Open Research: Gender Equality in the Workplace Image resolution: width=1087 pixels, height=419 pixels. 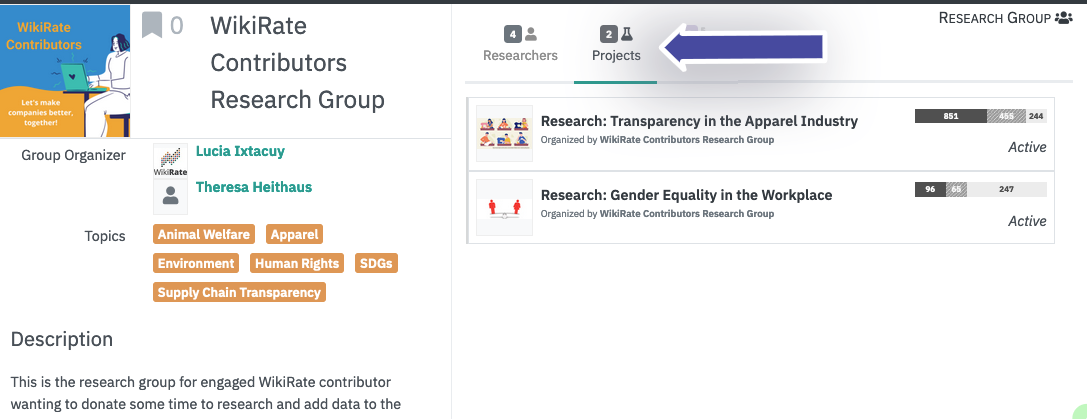click(x=686, y=196)
